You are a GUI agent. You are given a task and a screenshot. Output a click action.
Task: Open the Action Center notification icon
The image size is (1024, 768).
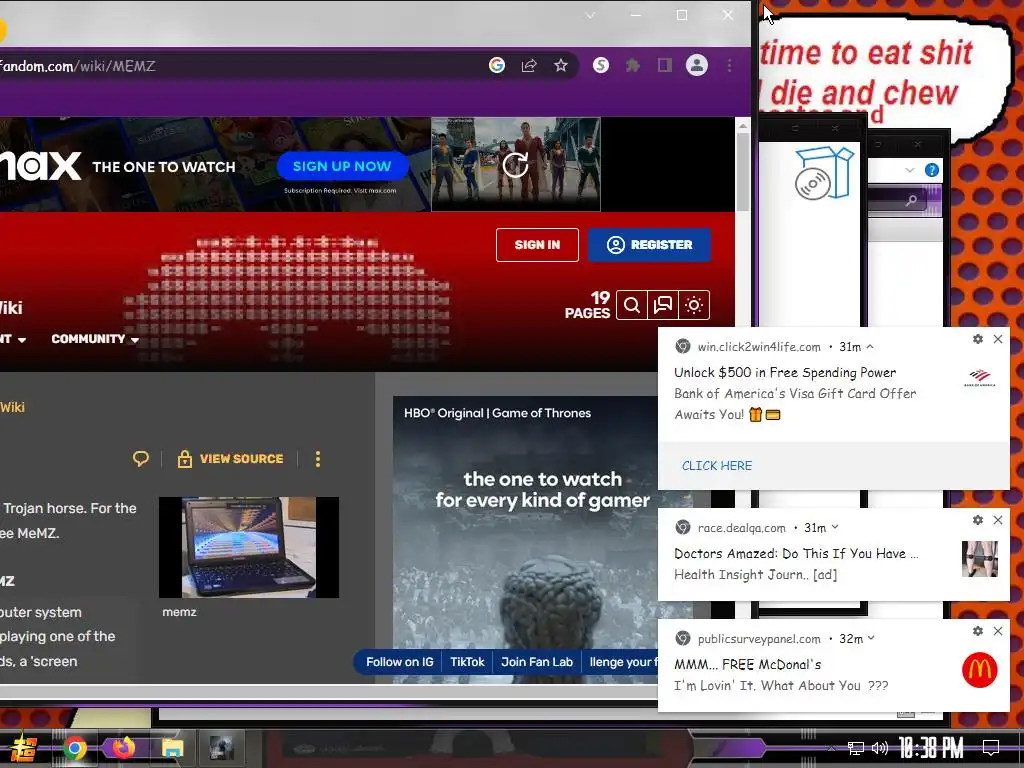coord(991,748)
